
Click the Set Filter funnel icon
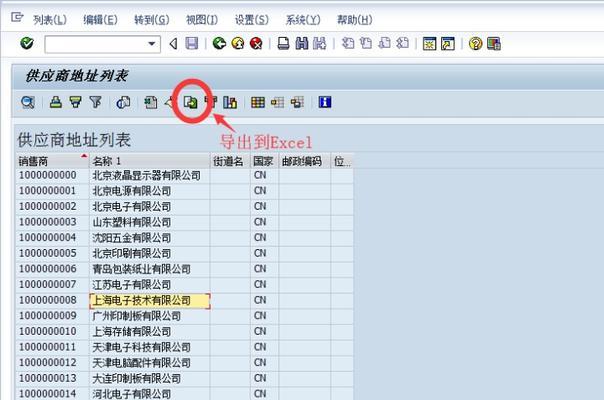(95, 103)
